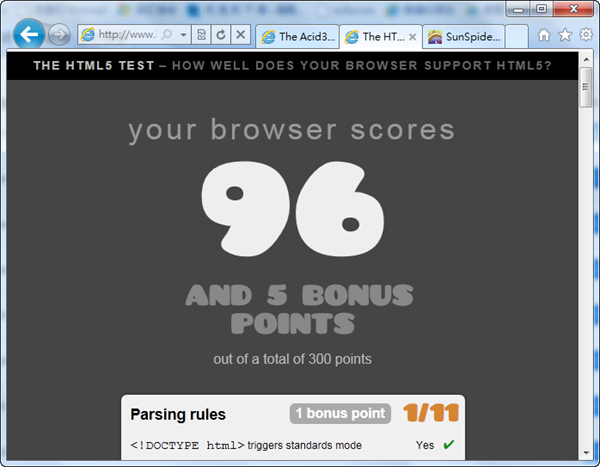Open the SunSpider tab
Viewport: 600px width, 467px height.
463,37
